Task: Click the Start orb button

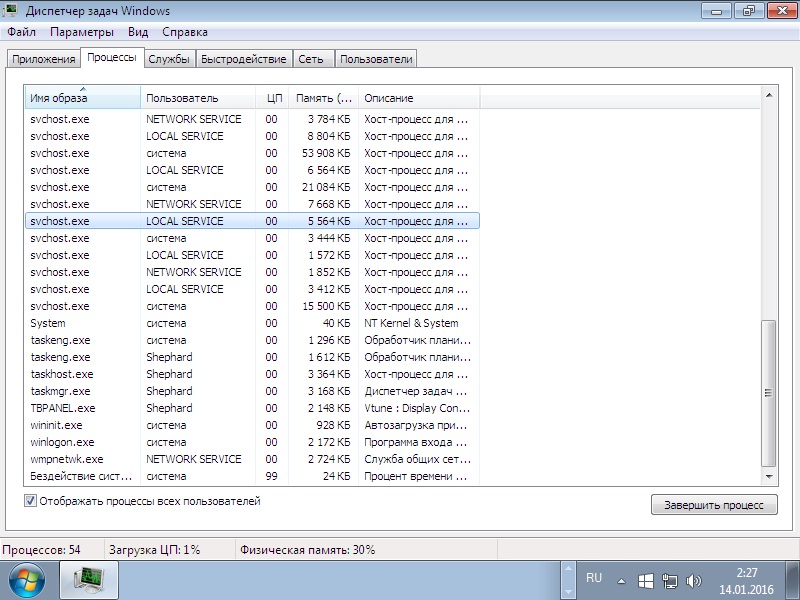Action: [x=27, y=581]
